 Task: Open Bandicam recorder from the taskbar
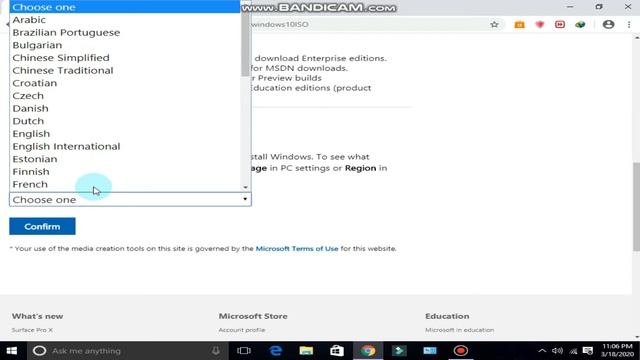461,351
